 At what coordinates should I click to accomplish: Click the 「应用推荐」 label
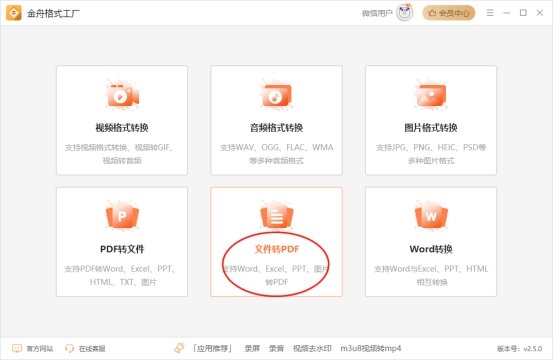coord(212,349)
